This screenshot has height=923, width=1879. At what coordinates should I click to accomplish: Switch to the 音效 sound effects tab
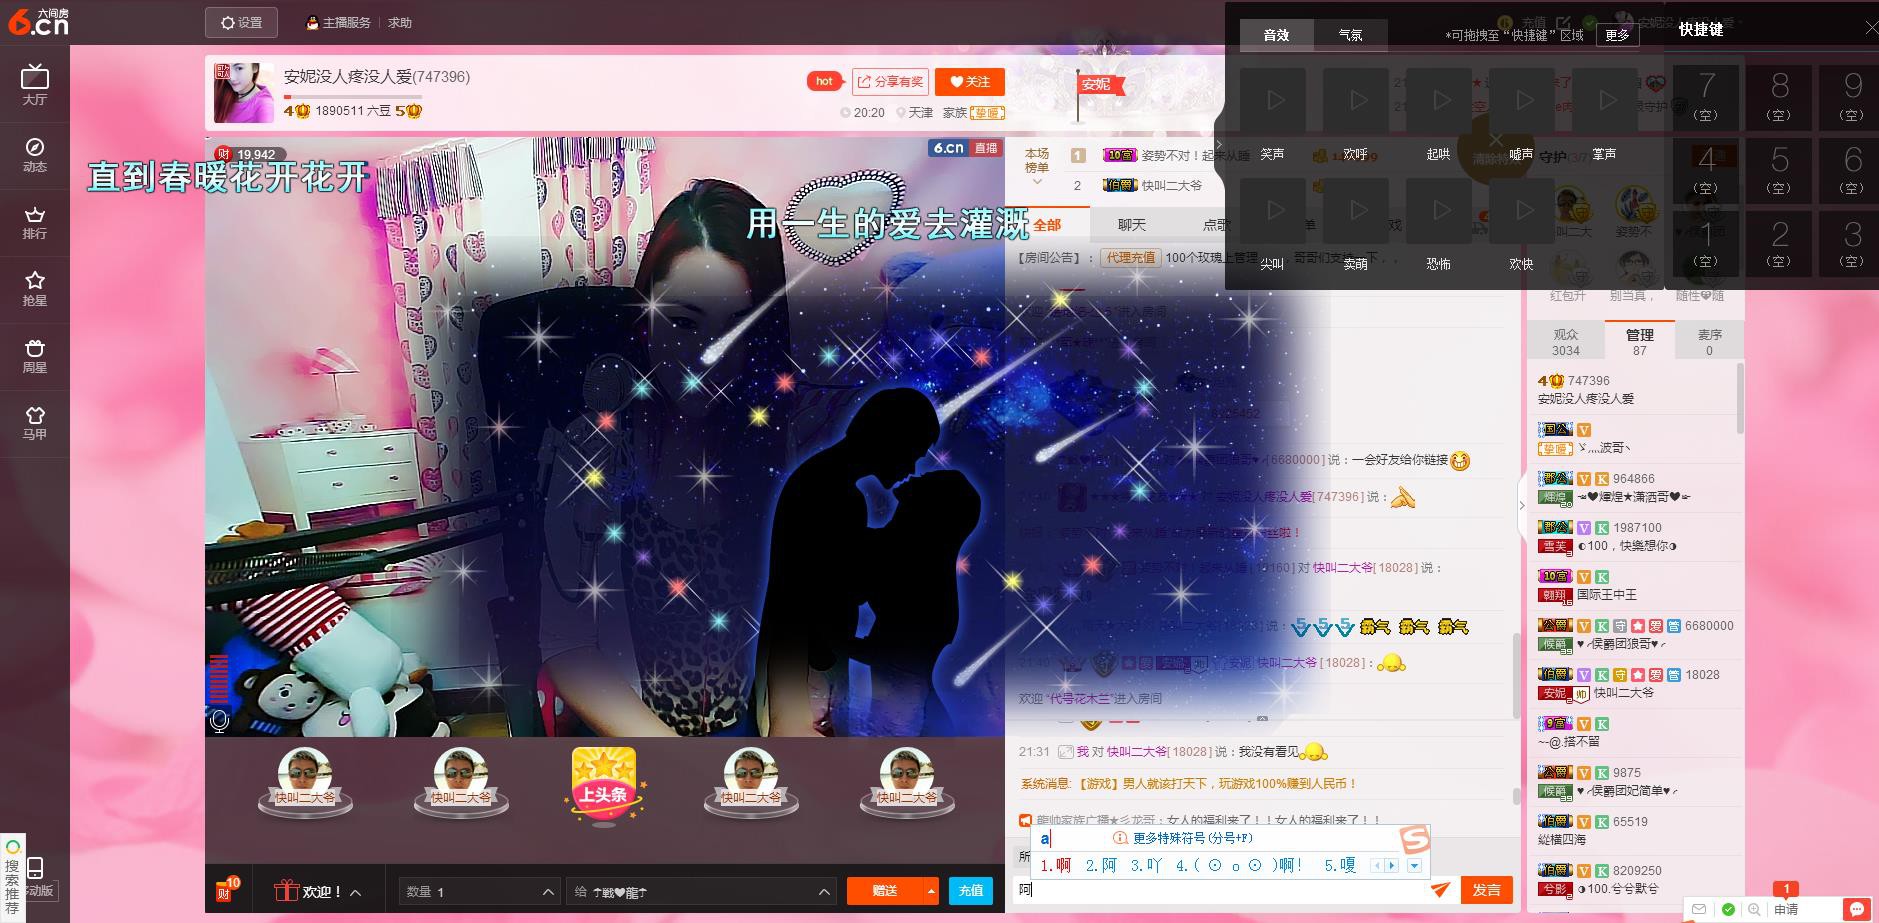1276,35
